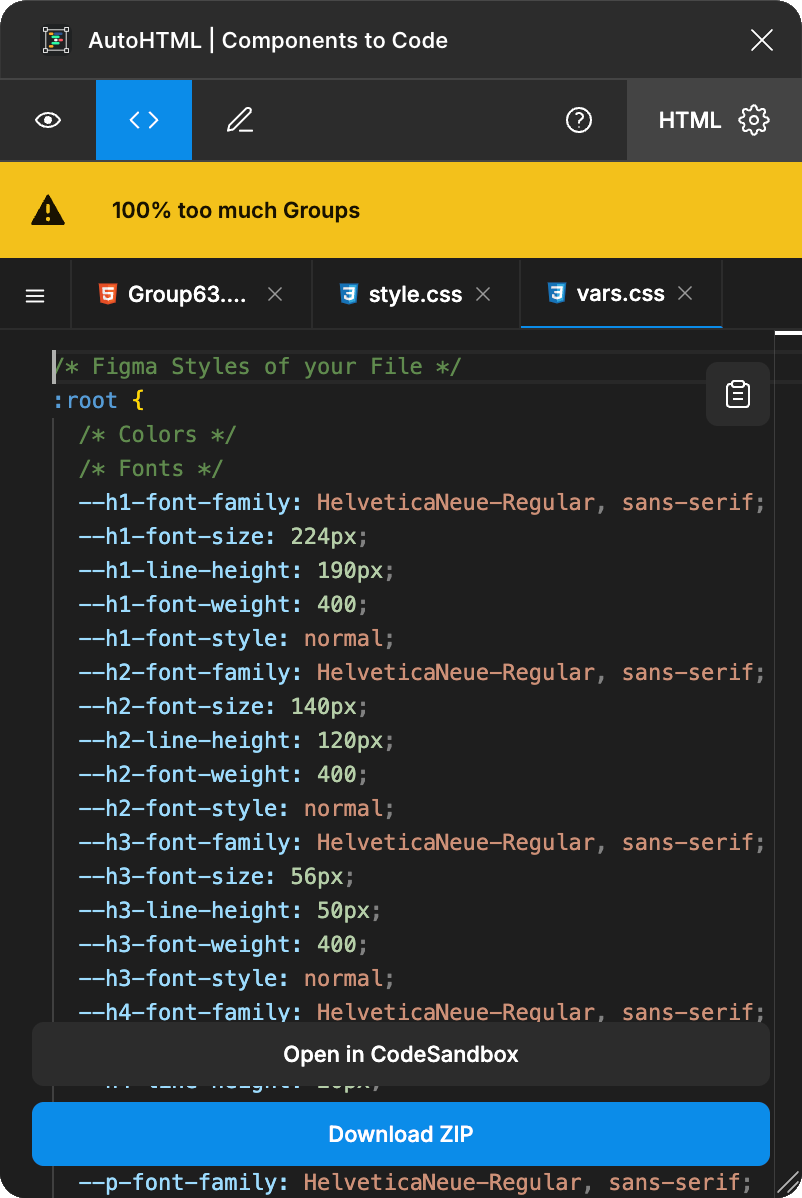This screenshot has width=802, height=1198.
Task: Click the '/* Fonts */' comment line
Action: pyautogui.click(x=151, y=468)
